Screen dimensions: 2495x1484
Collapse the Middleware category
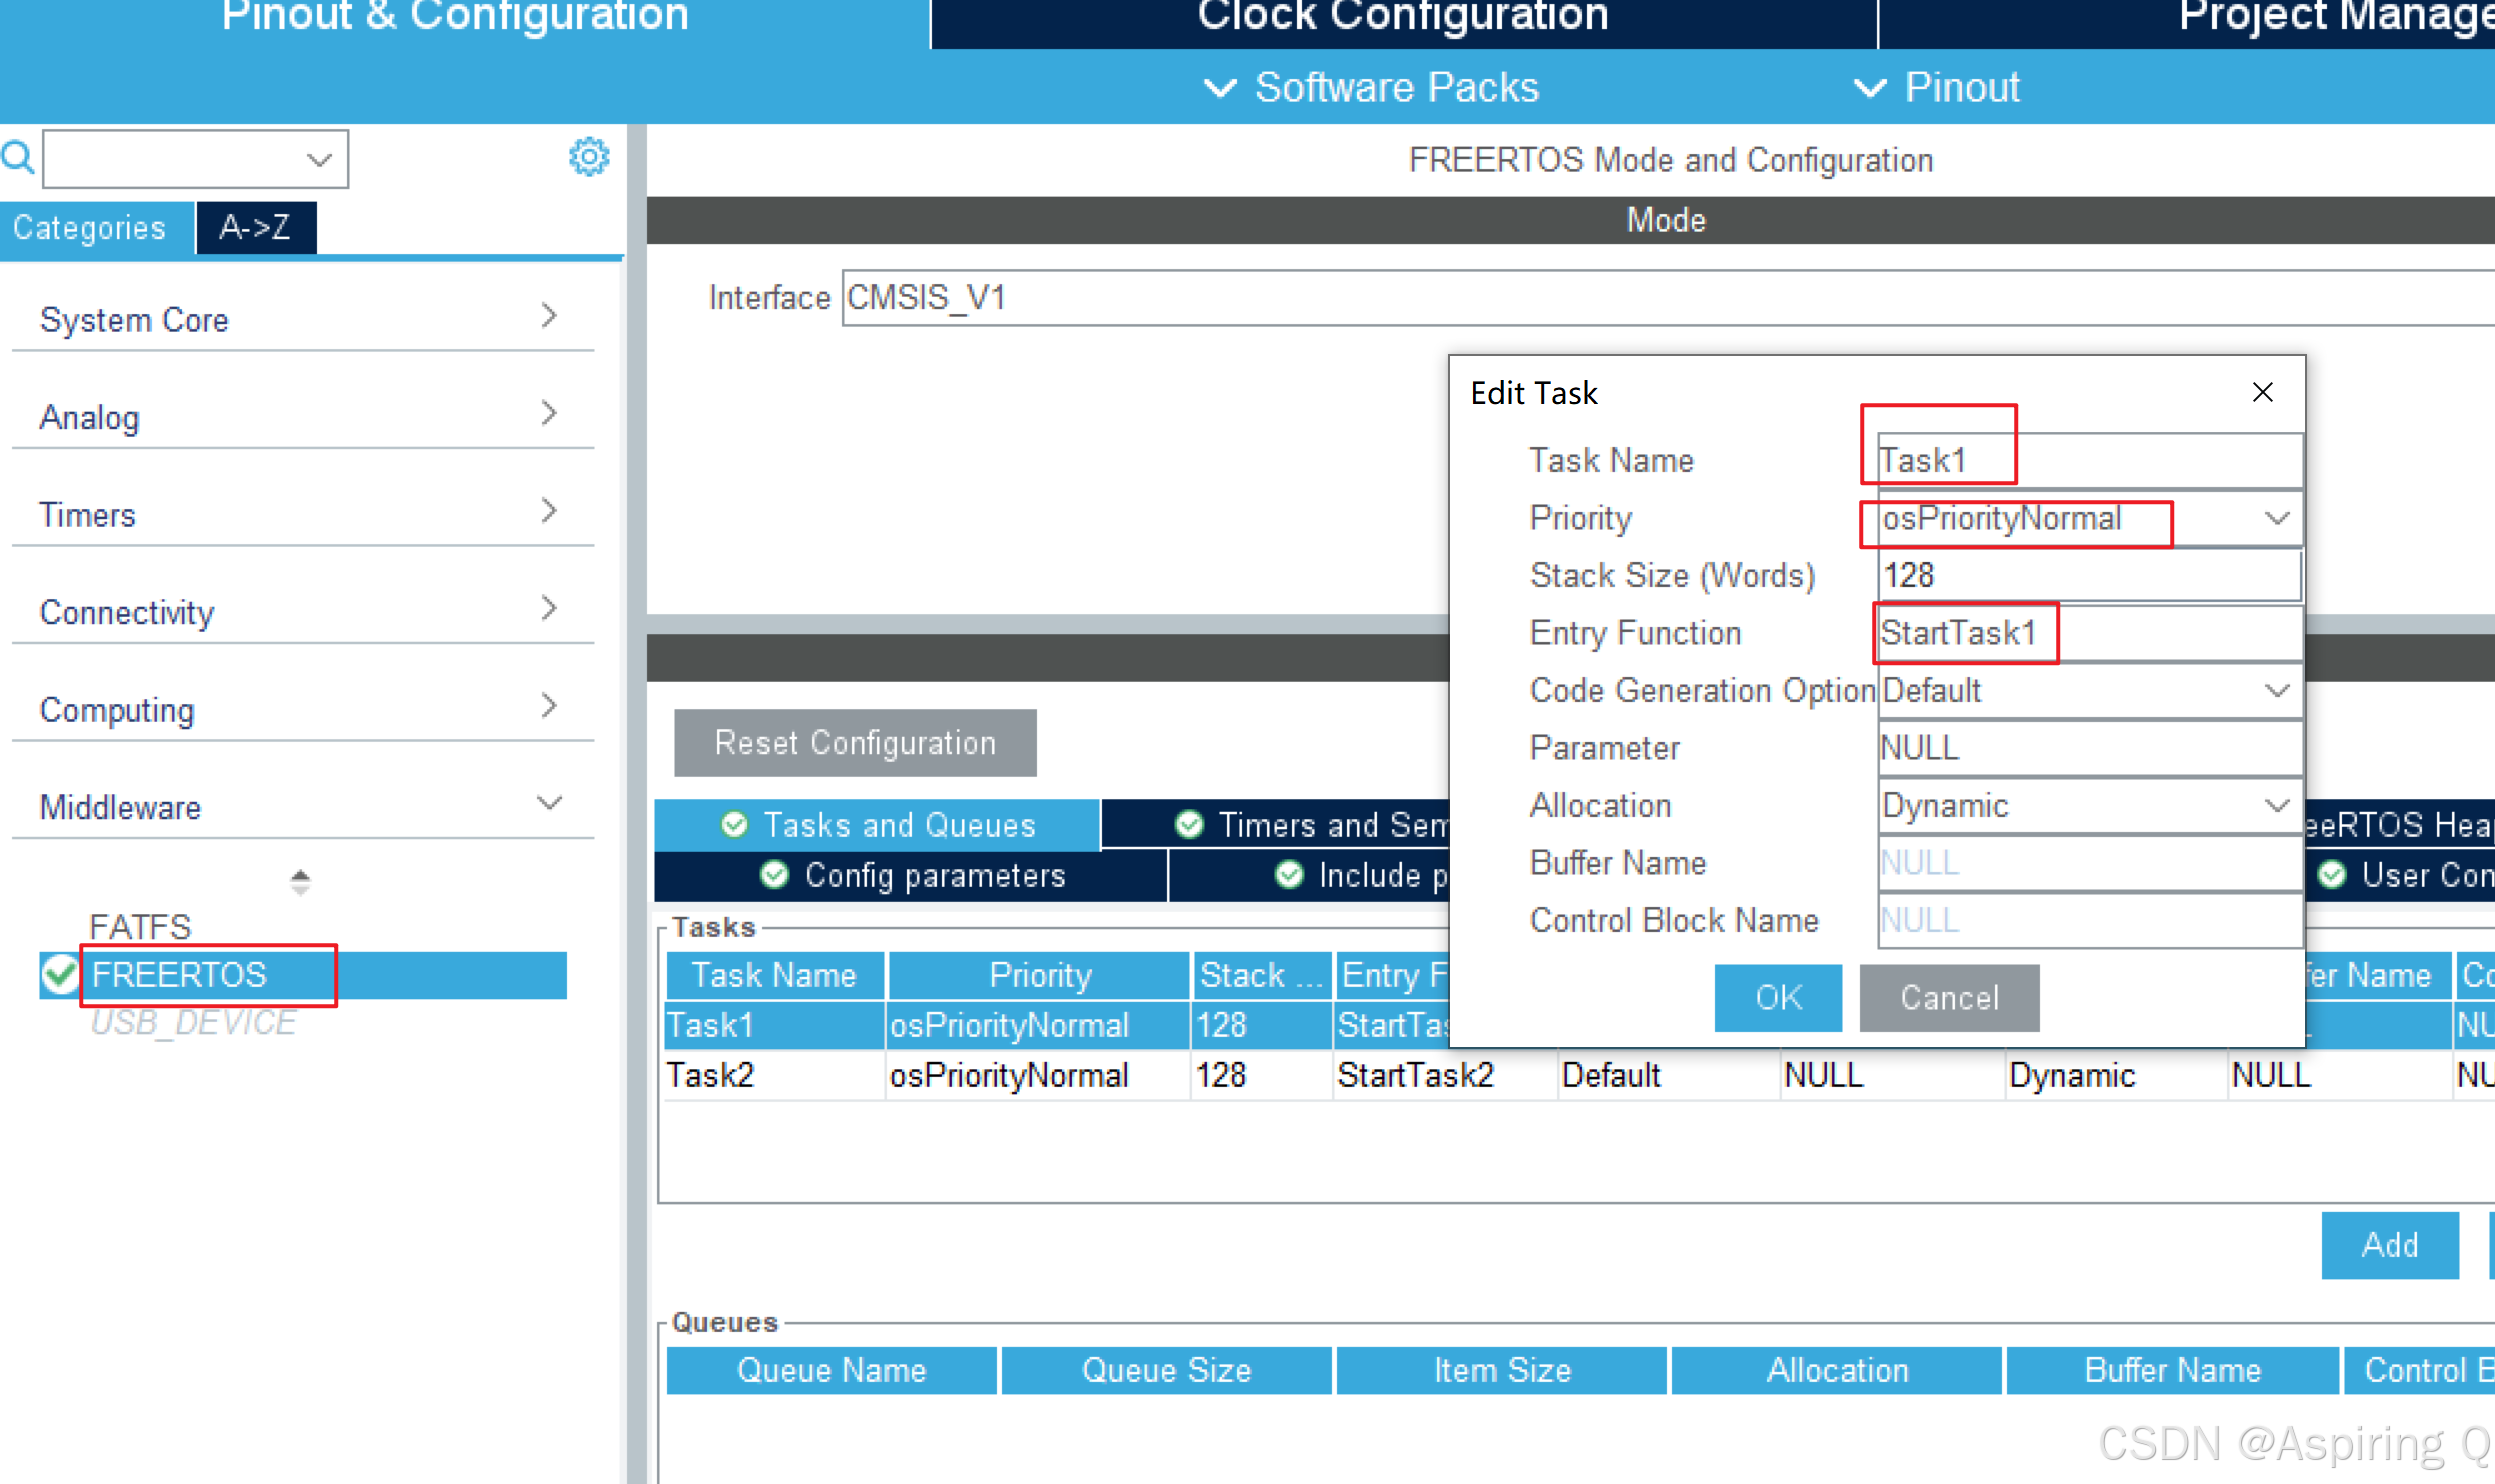(x=303, y=806)
